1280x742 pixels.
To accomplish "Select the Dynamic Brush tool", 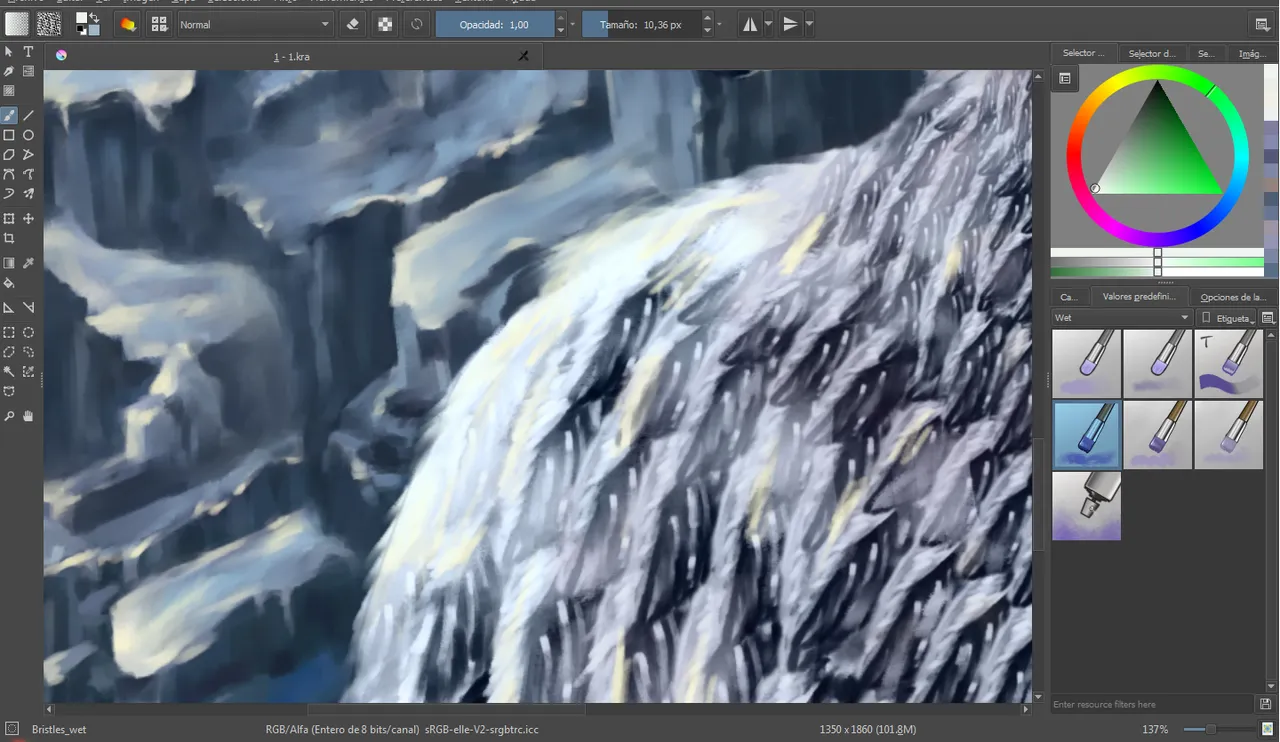I will click(x=9, y=194).
